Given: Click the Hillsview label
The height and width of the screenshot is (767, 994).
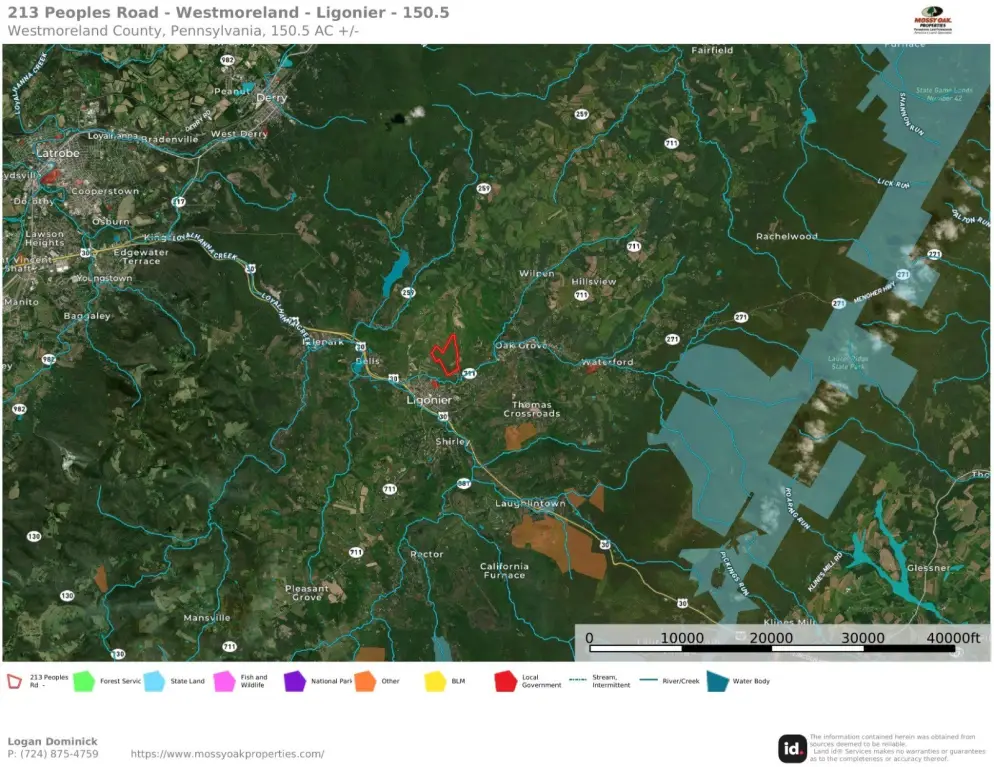Looking at the screenshot, I should [593, 281].
